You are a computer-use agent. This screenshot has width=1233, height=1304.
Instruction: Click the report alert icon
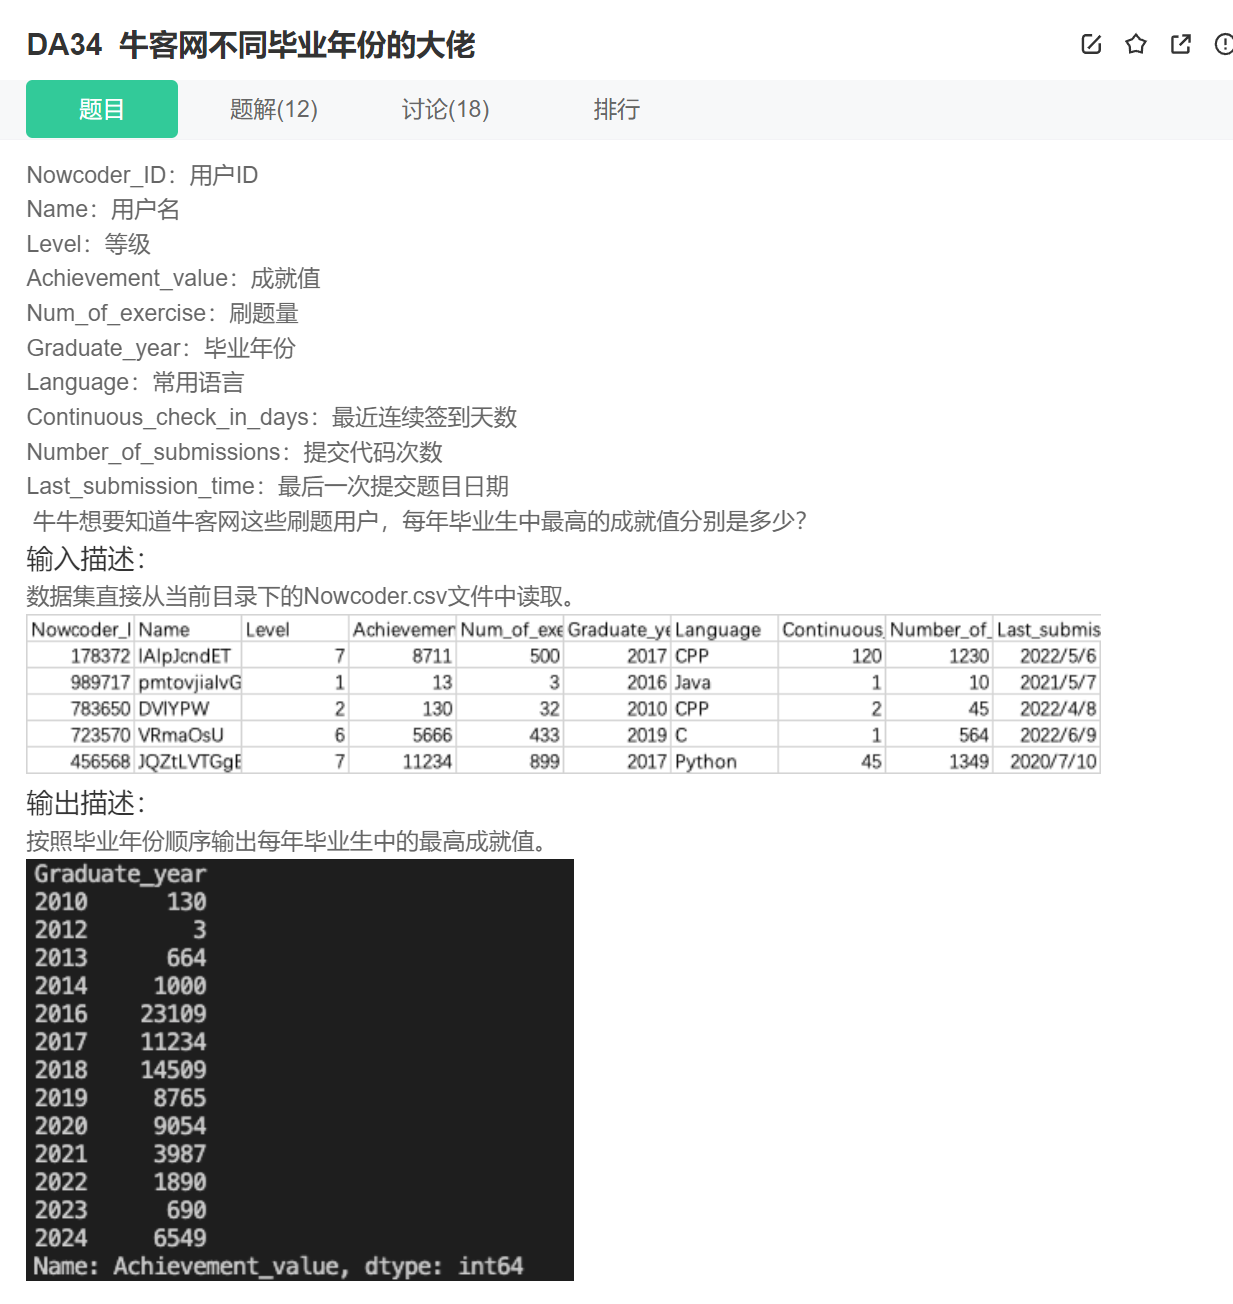[x=1224, y=44]
